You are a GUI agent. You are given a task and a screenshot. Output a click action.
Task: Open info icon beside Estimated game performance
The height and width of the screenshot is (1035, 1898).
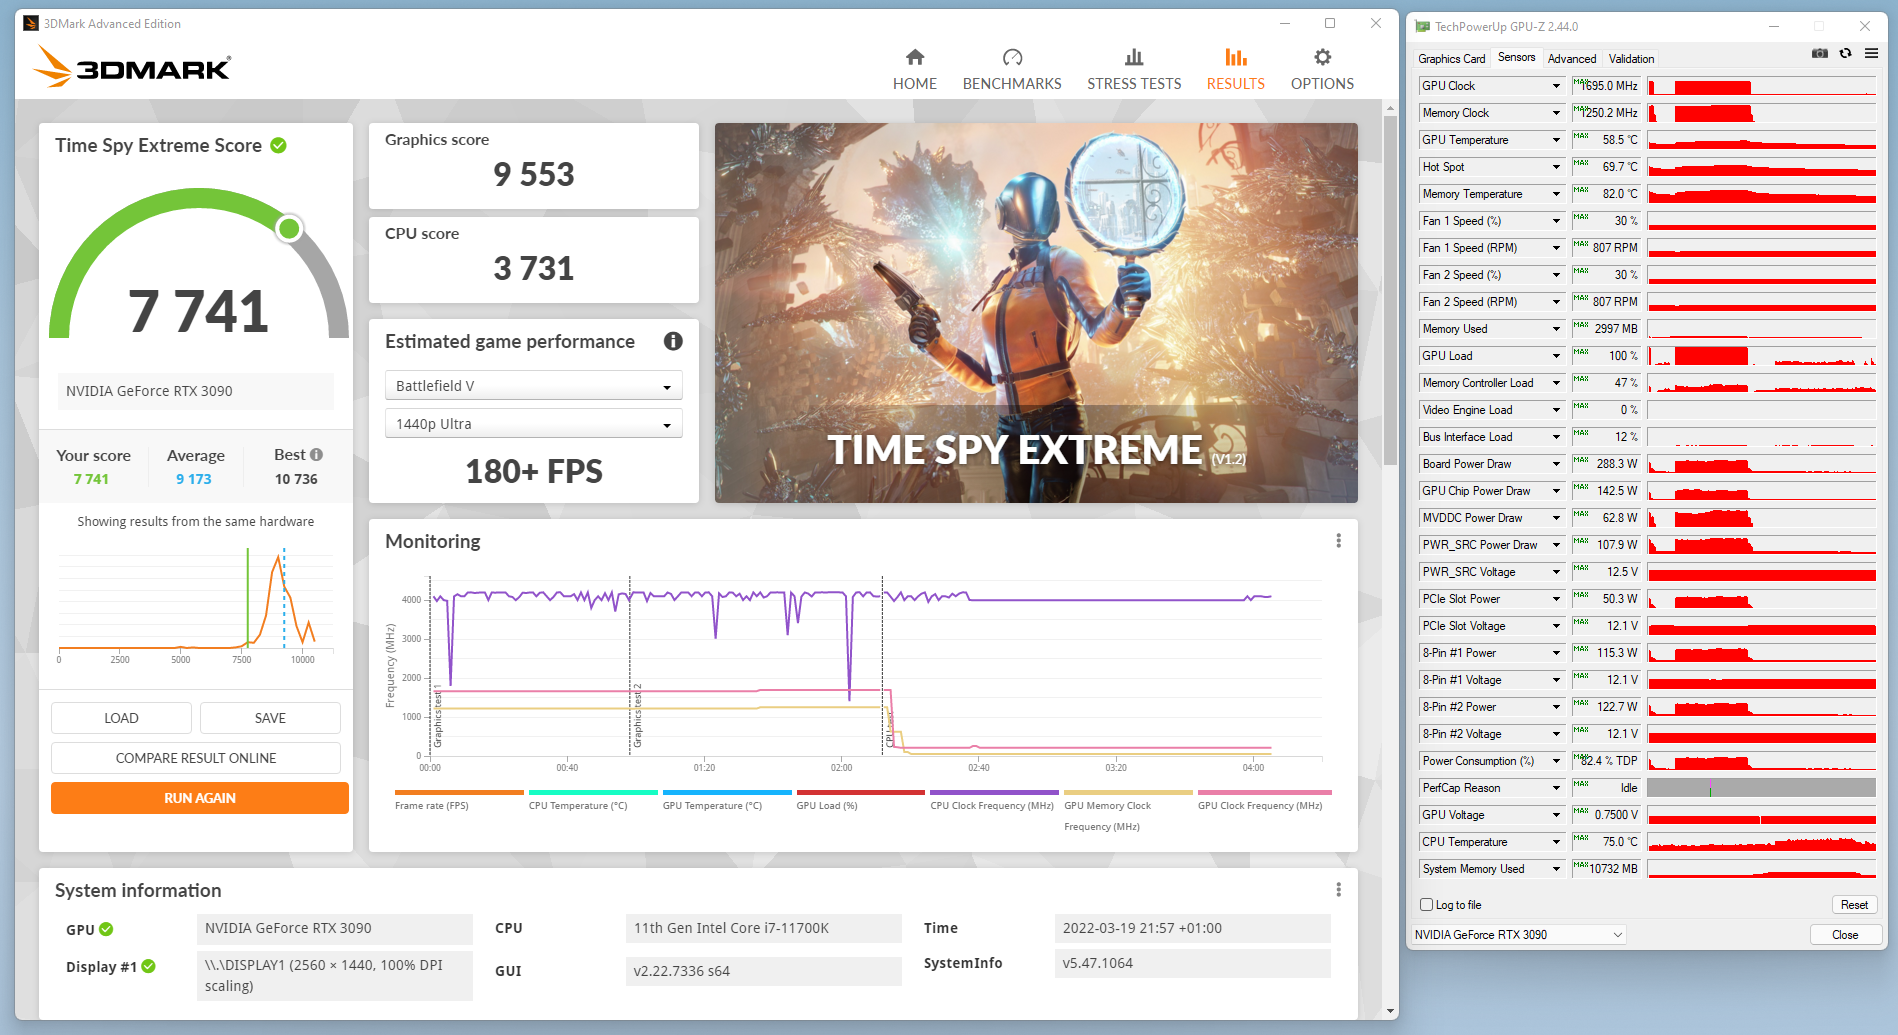[x=673, y=341]
